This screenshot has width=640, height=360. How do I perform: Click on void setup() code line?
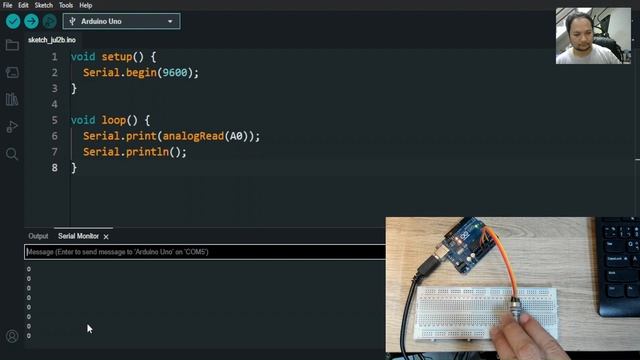click(x=113, y=57)
